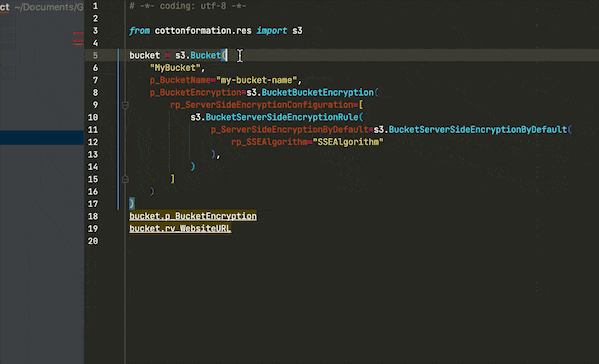Image resolution: width=599 pixels, height=364 pixels.
Task: Click the closing square bracket on line 15
Action: pyautogui.click(x=173, y=179)
